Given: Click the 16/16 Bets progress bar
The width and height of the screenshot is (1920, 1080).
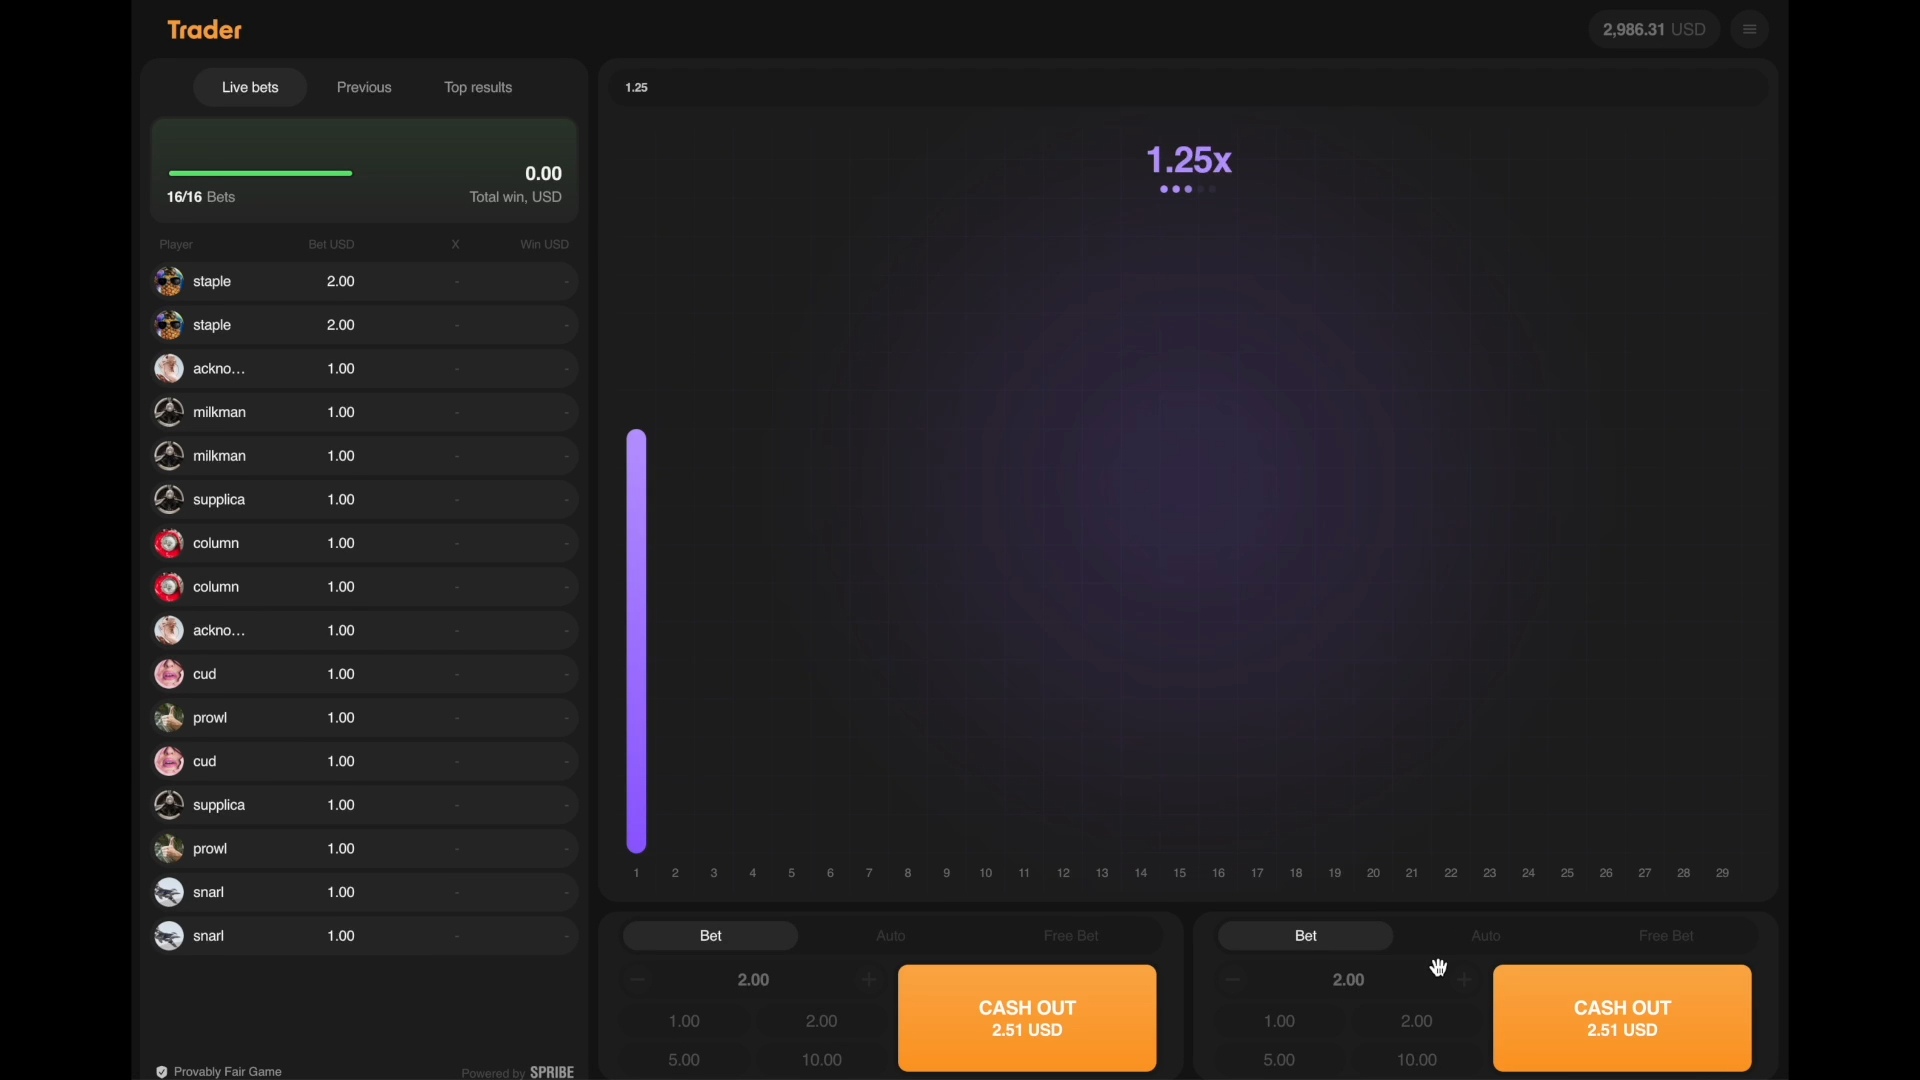Looking at the screenshot, I should point(260,173).
